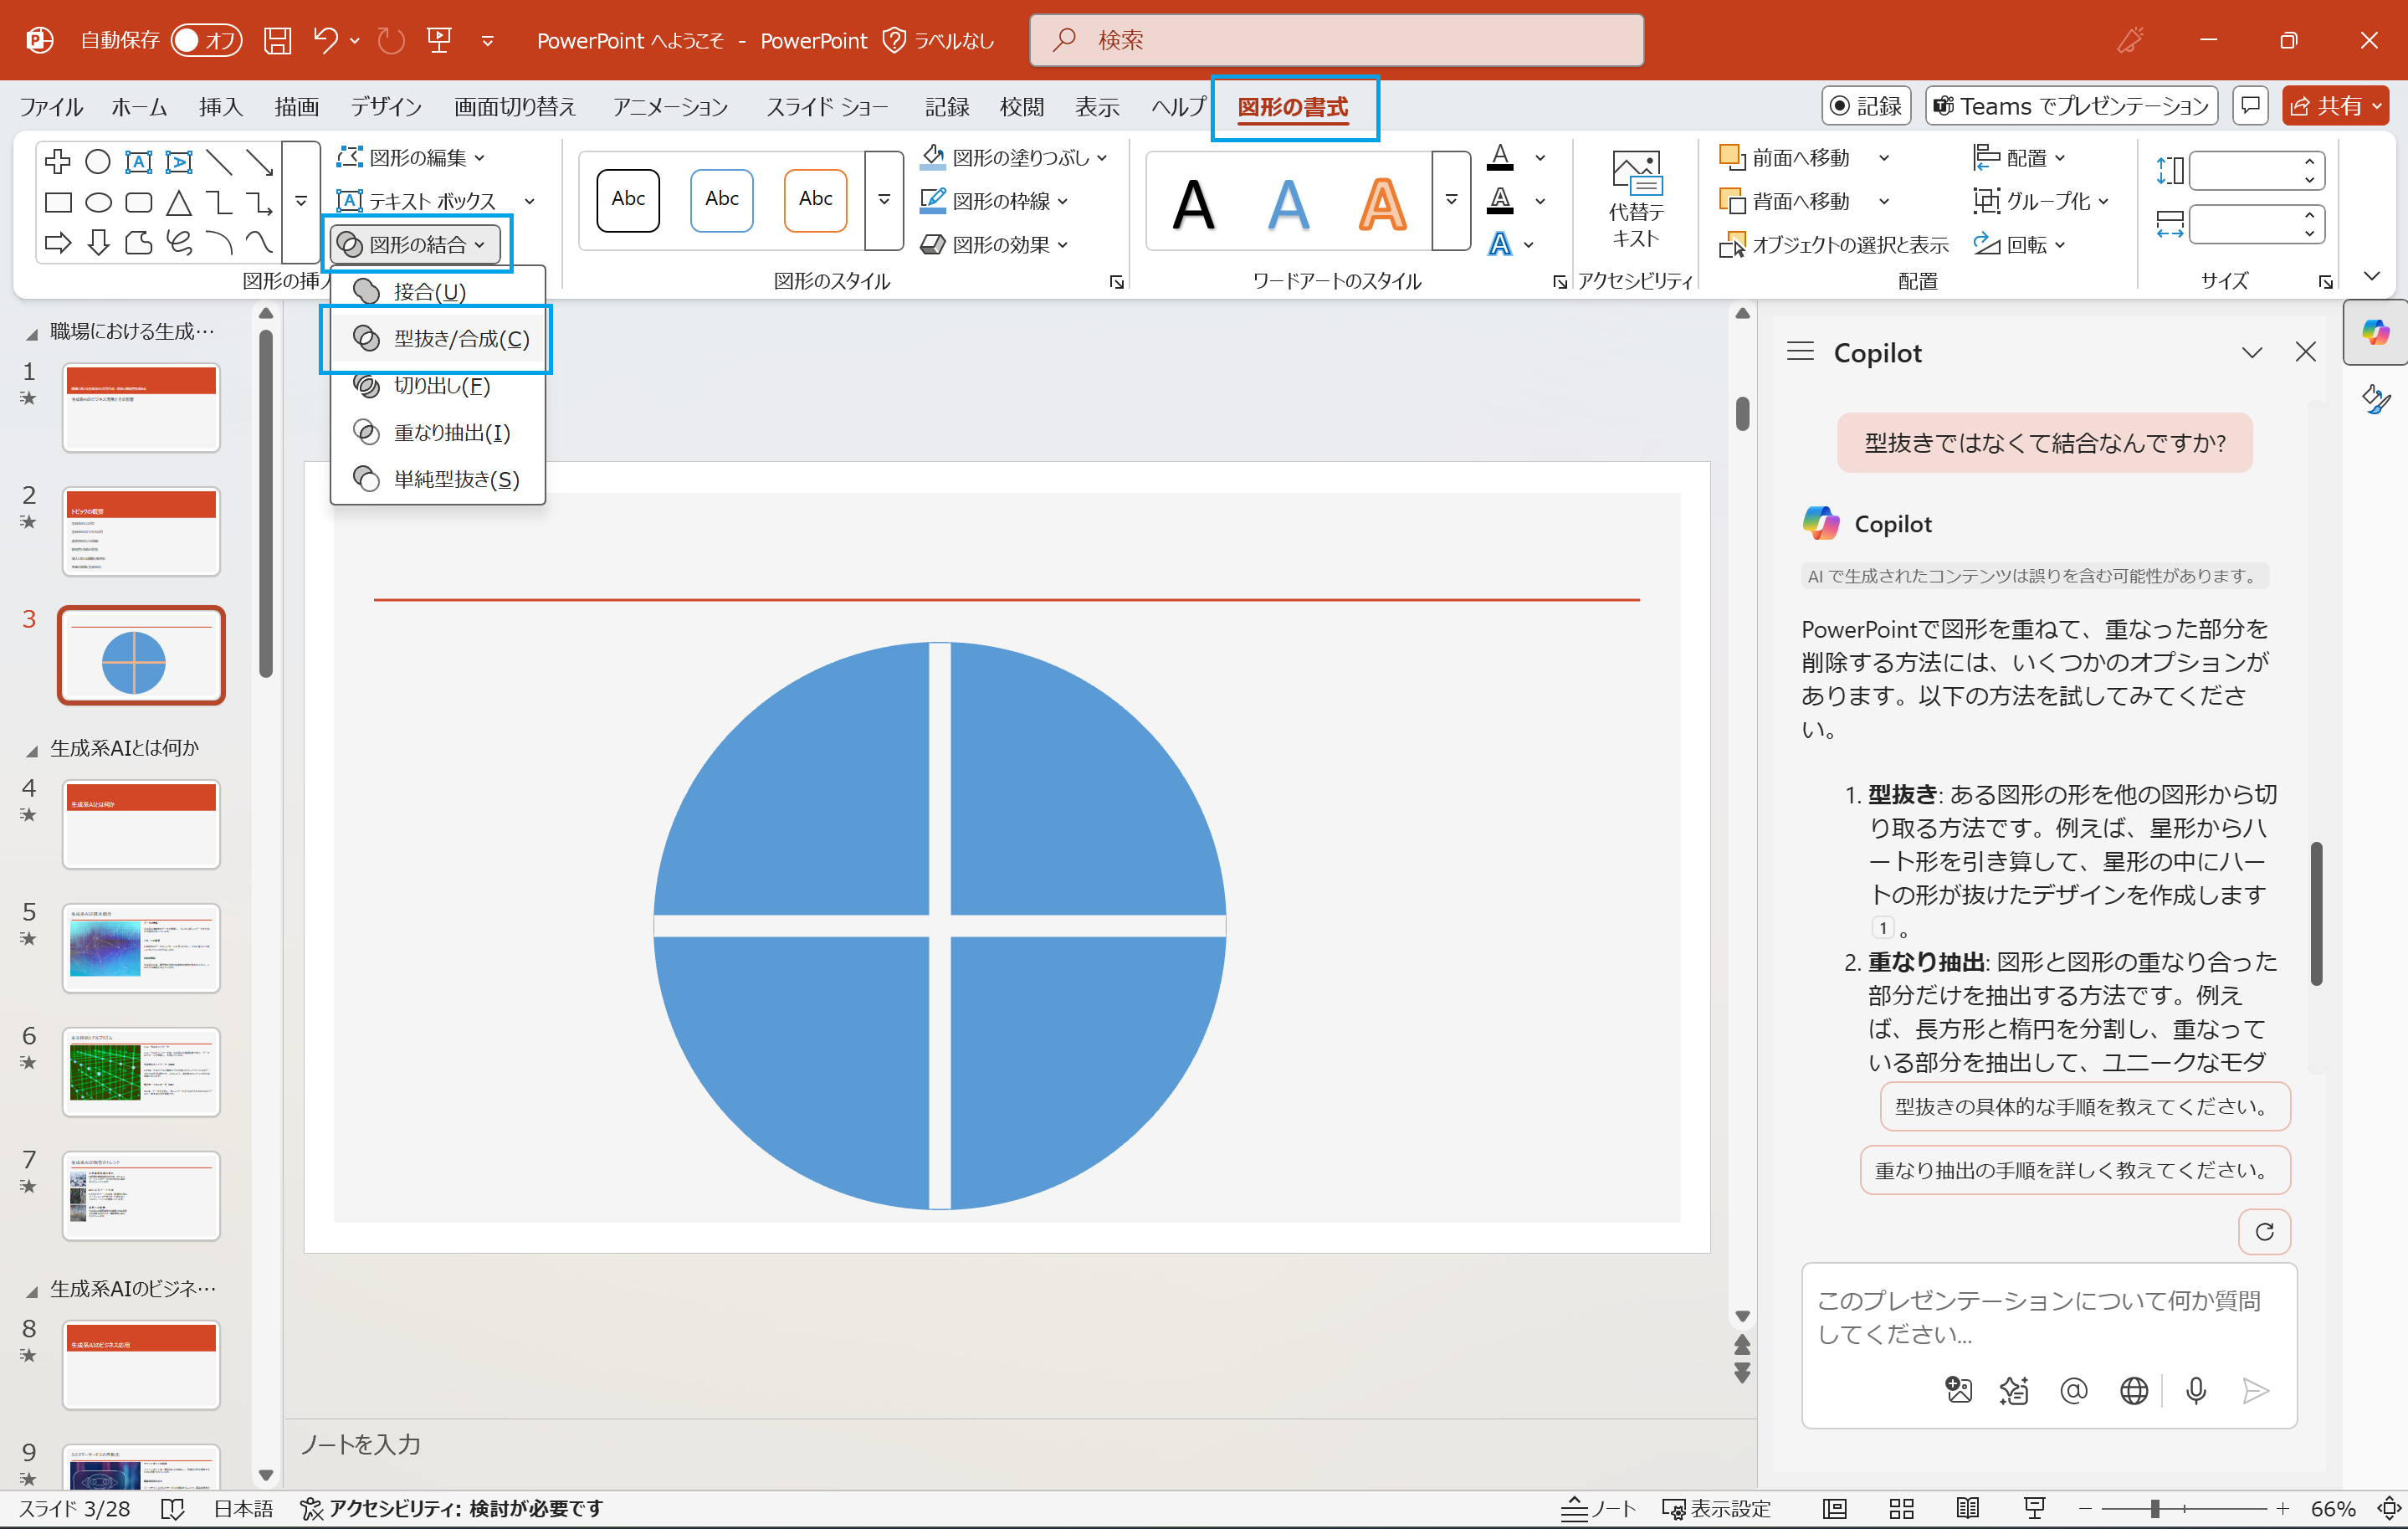Open 図形の結合 dropdown
Image resolution: width=2408 pixels, height=1529 pixels.
414,244
